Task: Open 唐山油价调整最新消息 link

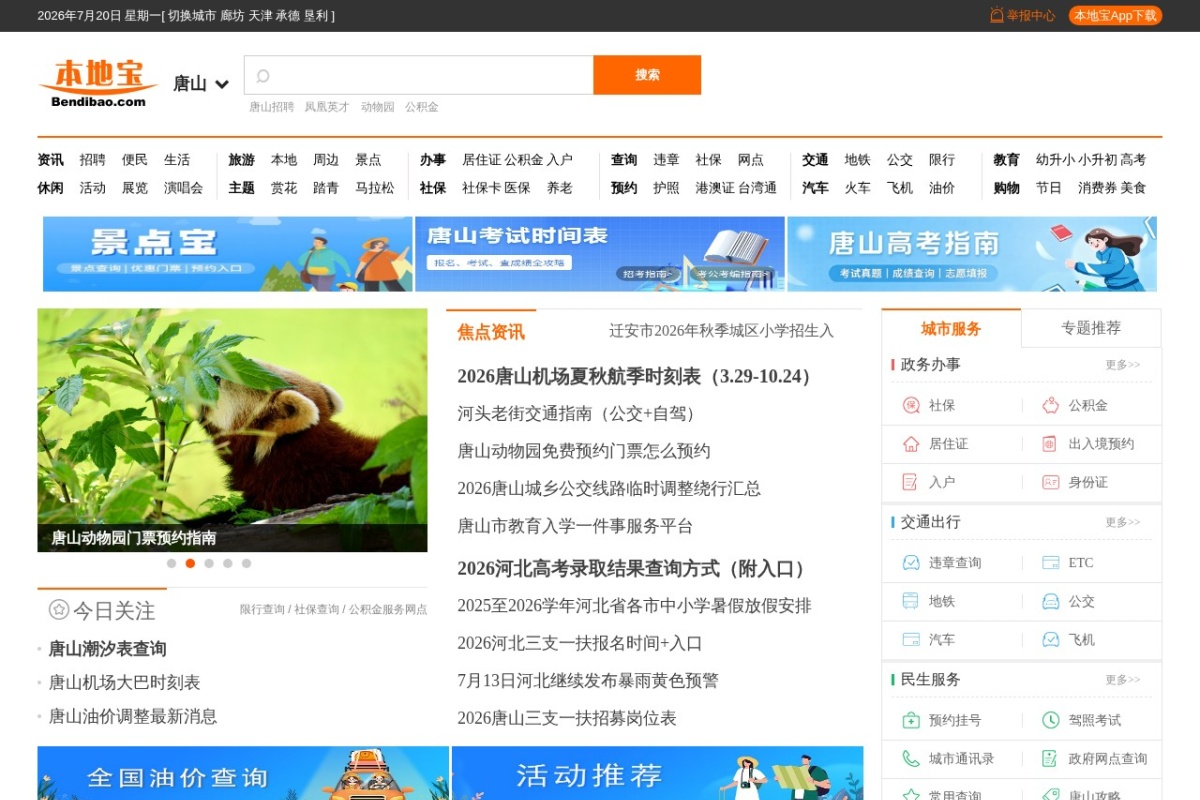Action: (x=133, y=716)
